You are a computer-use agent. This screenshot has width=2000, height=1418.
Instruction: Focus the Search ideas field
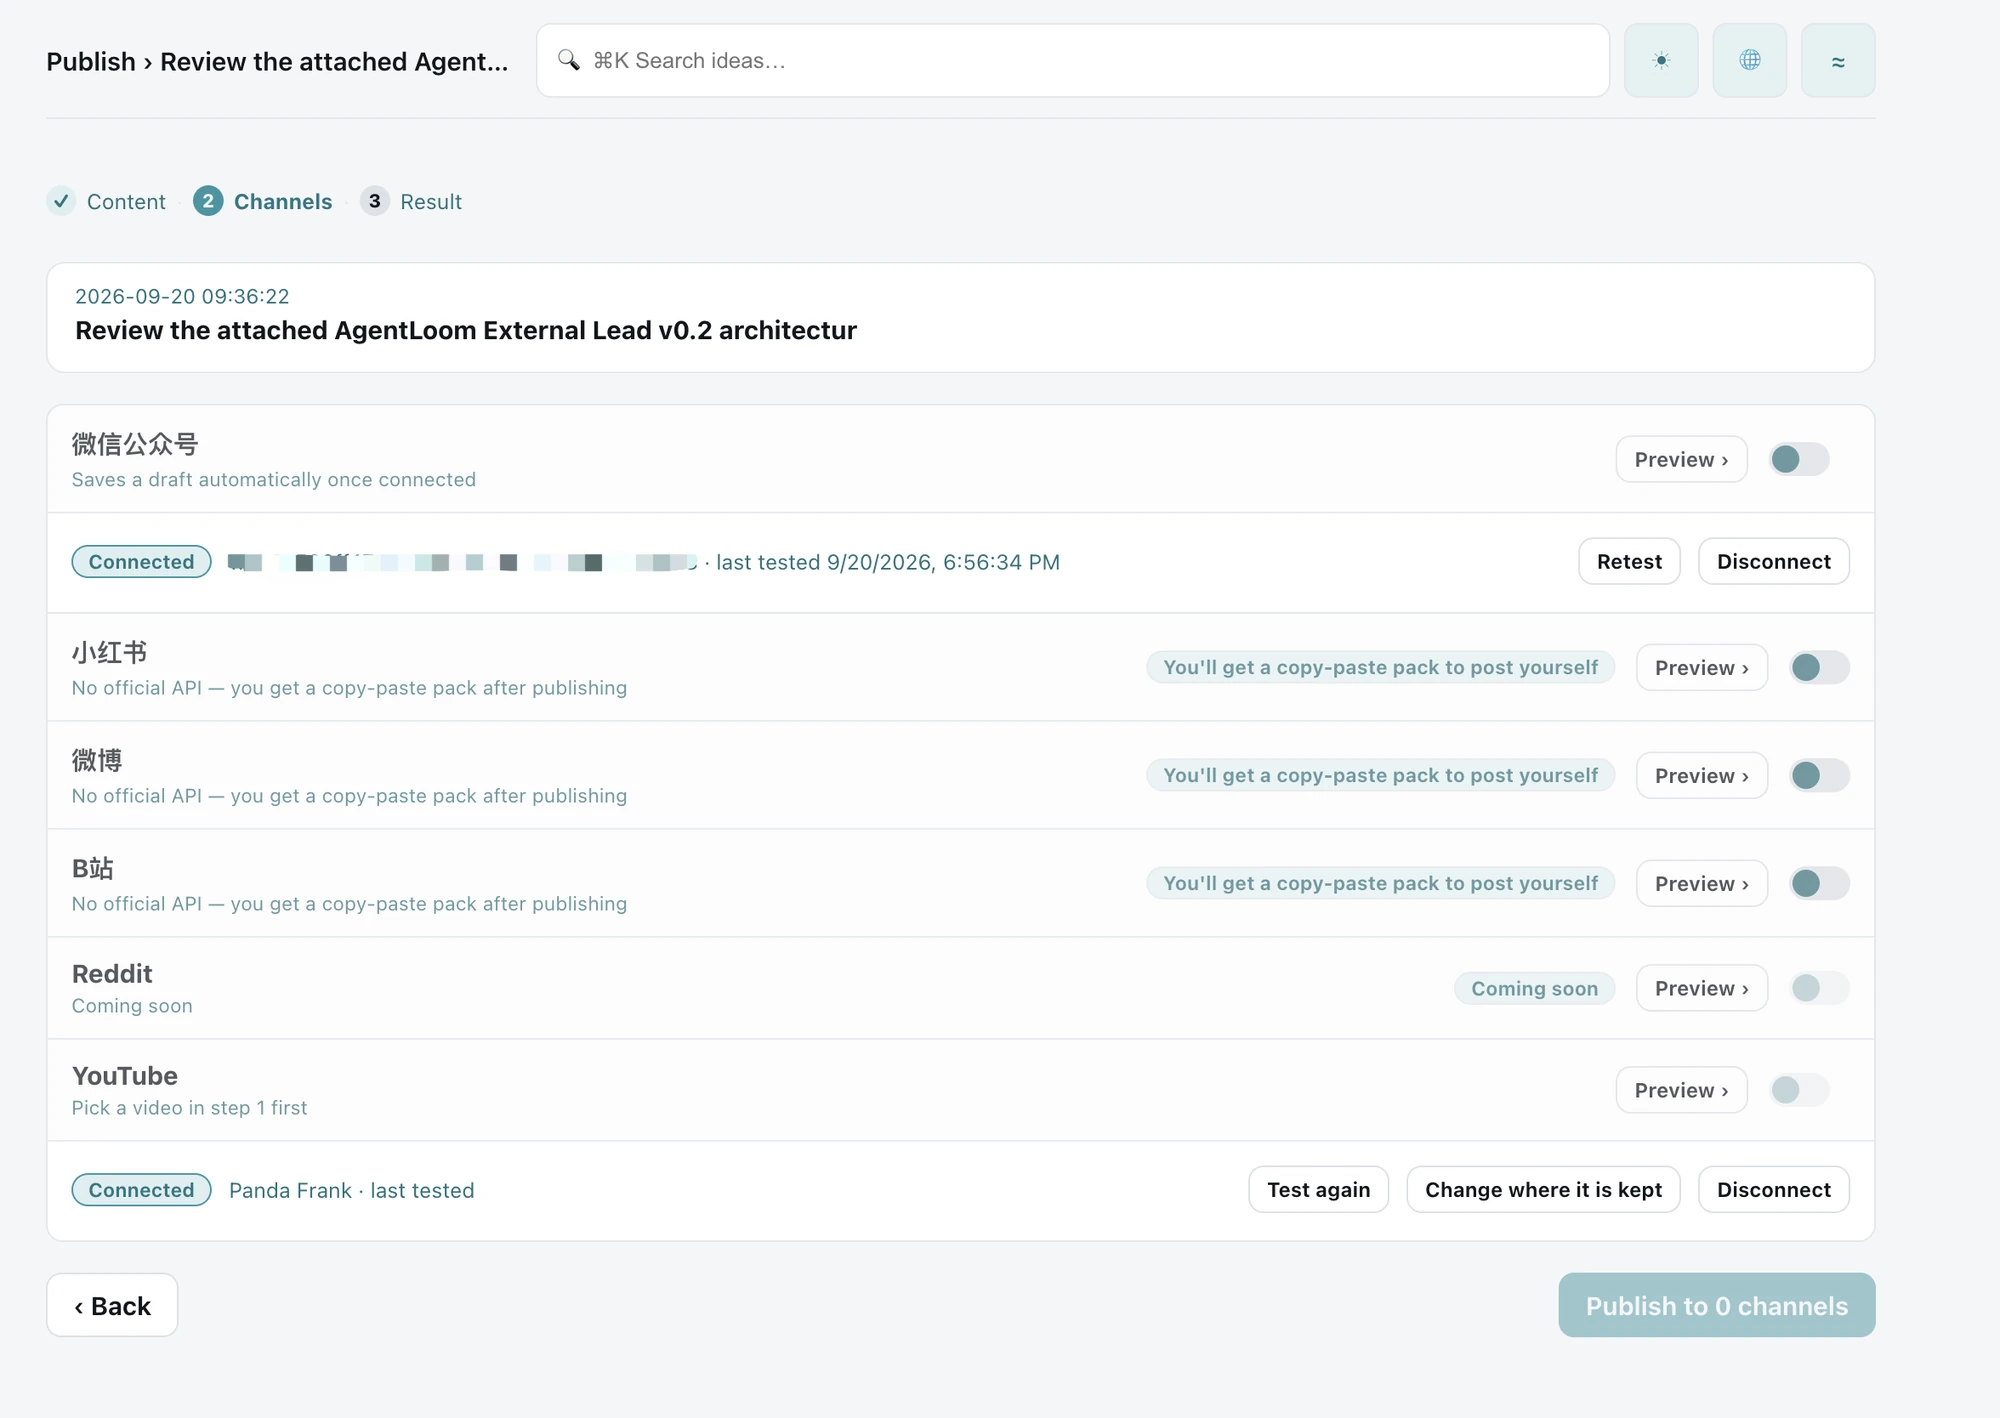point(1072,60)
